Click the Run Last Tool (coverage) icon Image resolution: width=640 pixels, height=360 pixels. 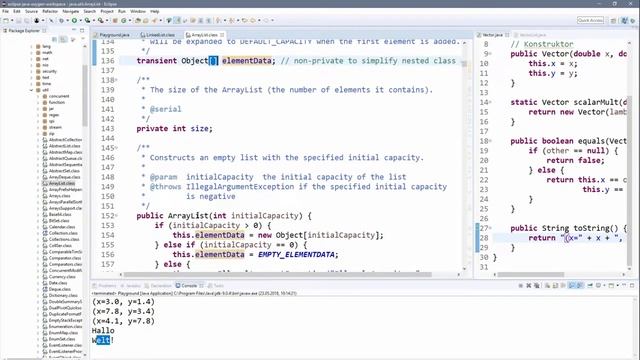coord(87,20)
